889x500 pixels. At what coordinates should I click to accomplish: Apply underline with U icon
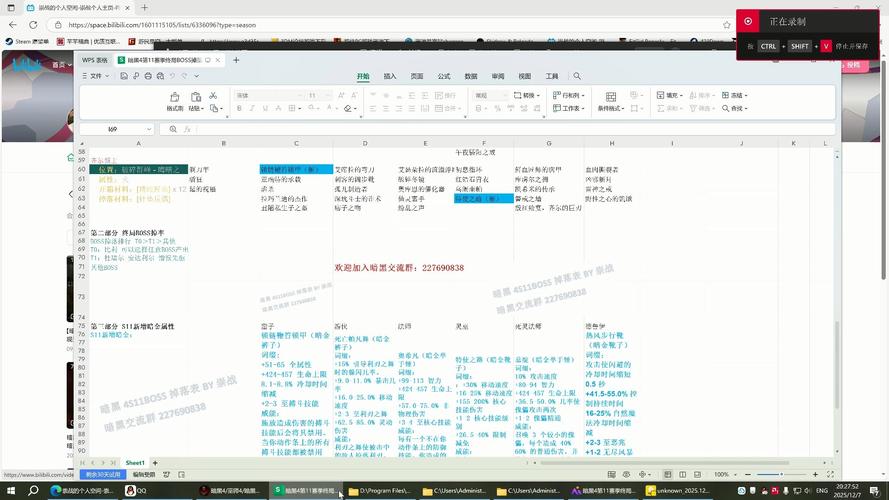[265, 108]
